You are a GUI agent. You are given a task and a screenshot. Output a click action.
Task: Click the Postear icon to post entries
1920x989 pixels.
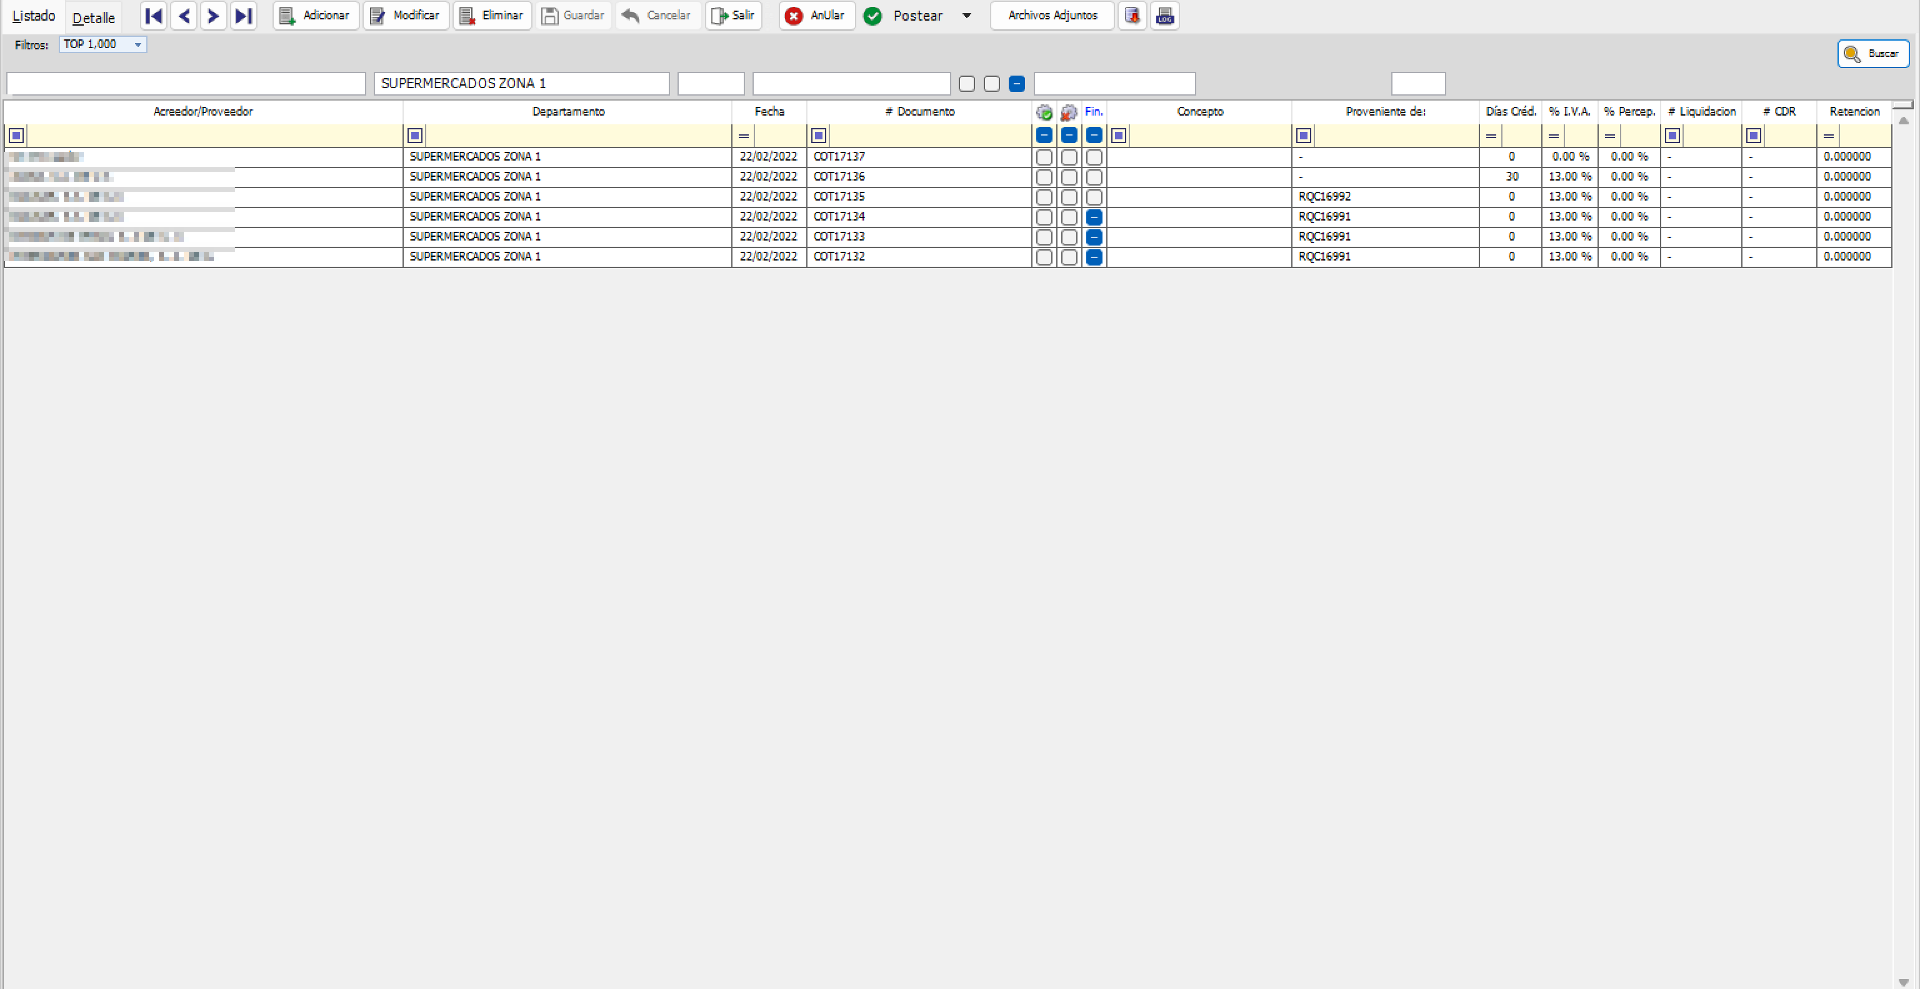pyautogui.click(x=875, y=16)
